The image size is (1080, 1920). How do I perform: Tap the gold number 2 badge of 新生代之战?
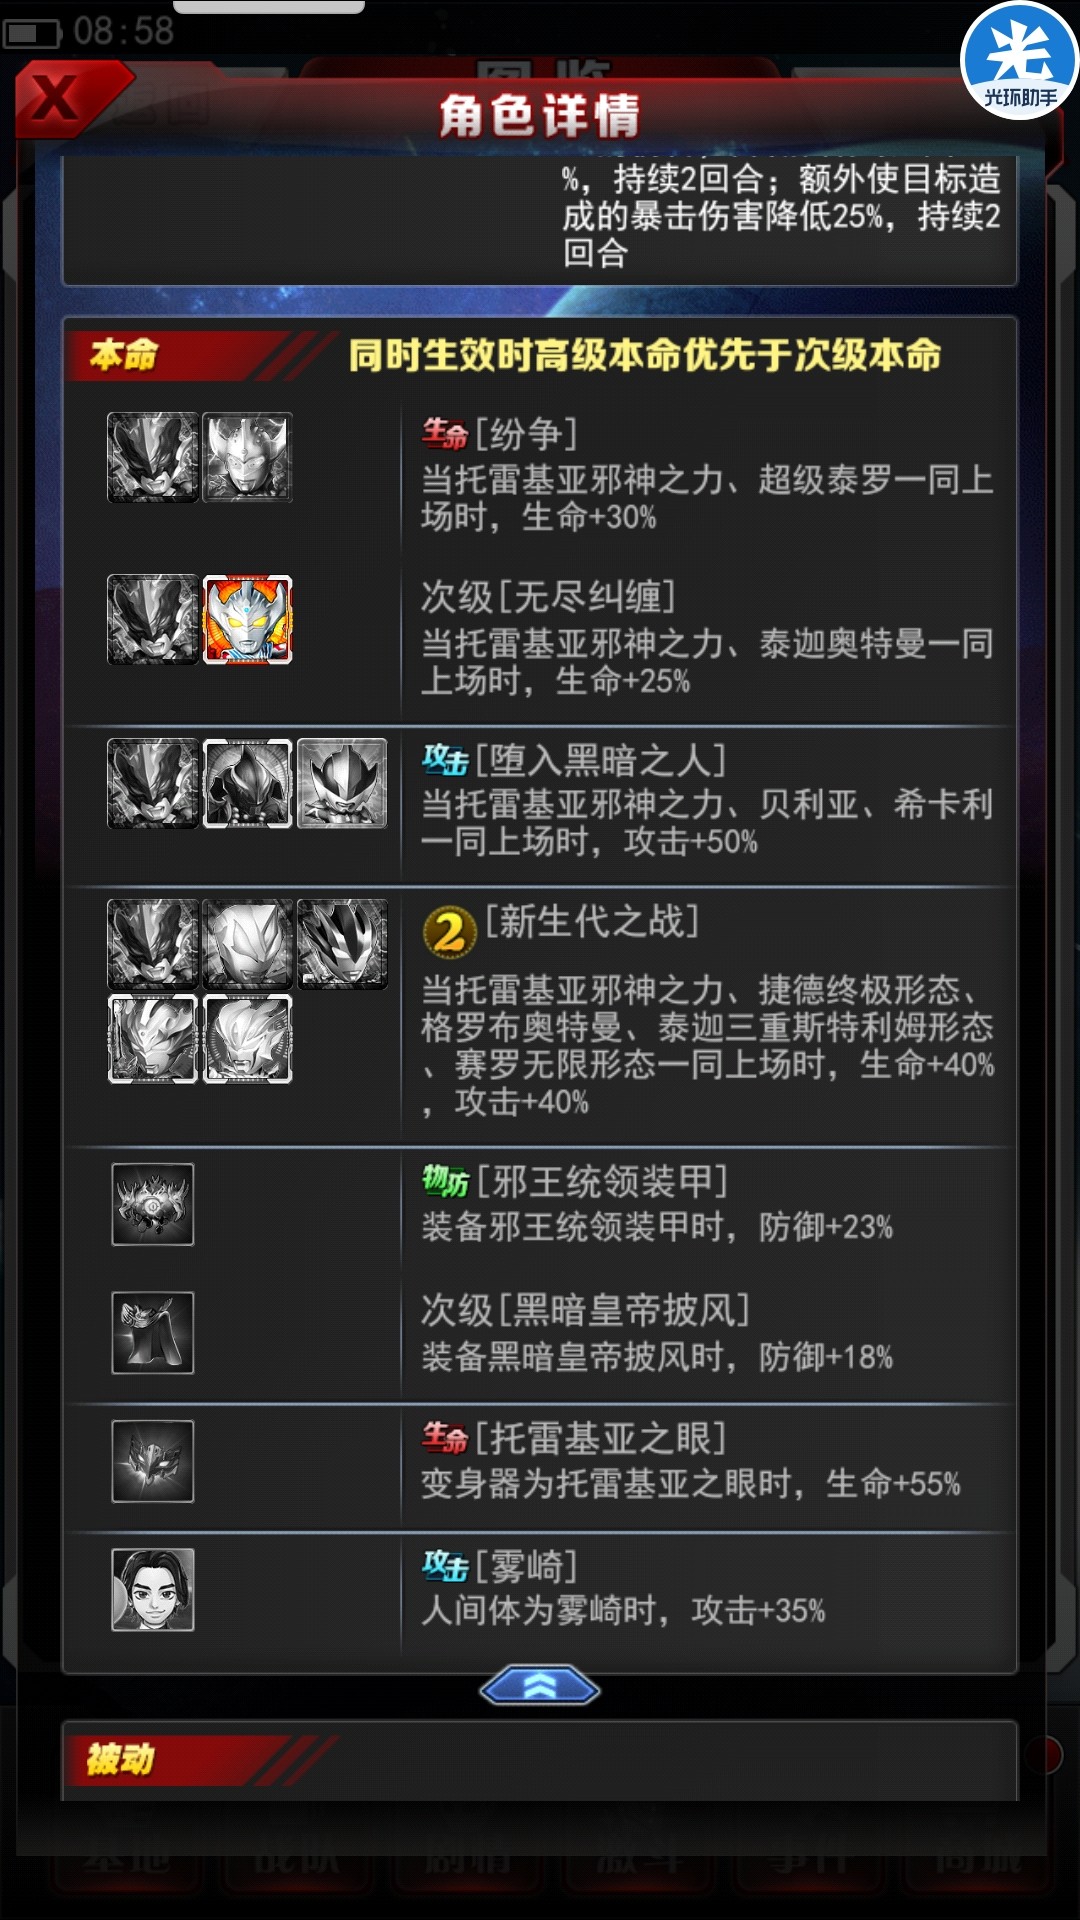(x=449, y=932)
